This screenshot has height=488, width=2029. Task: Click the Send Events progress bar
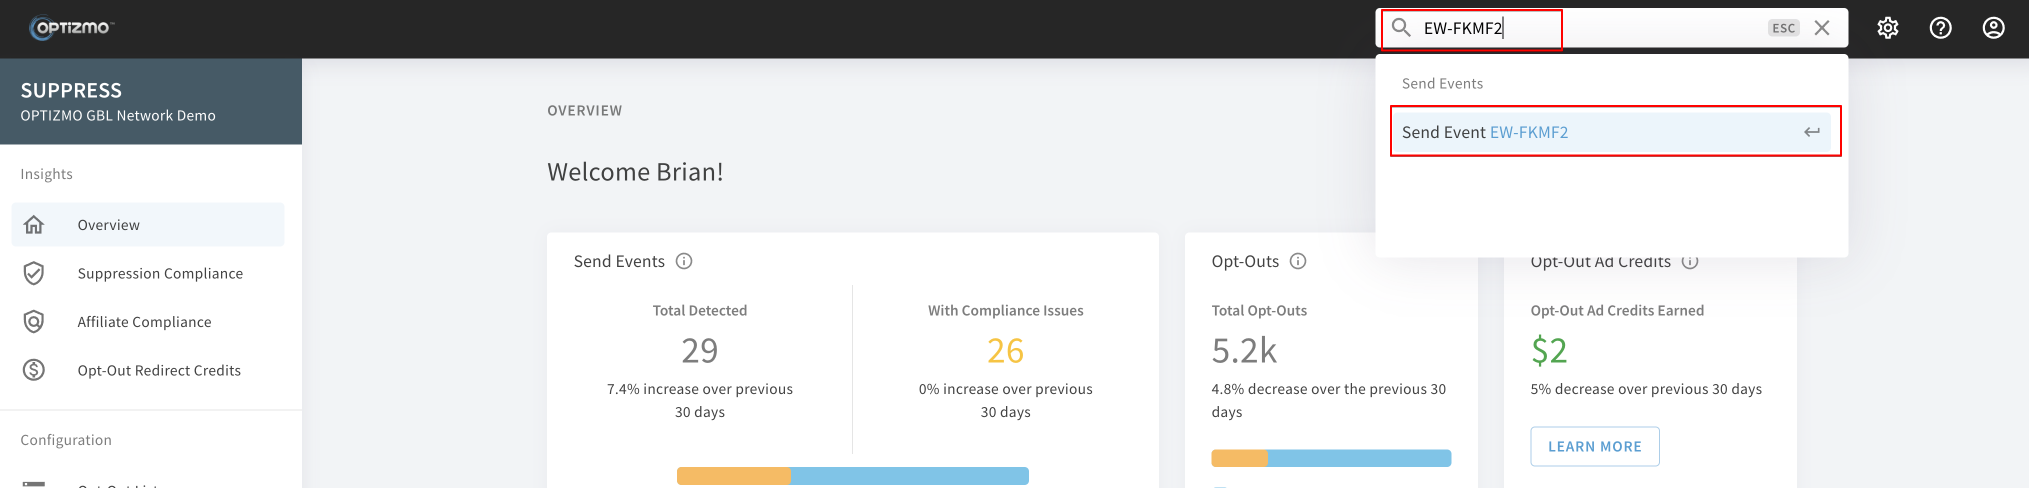coord(853,476)
